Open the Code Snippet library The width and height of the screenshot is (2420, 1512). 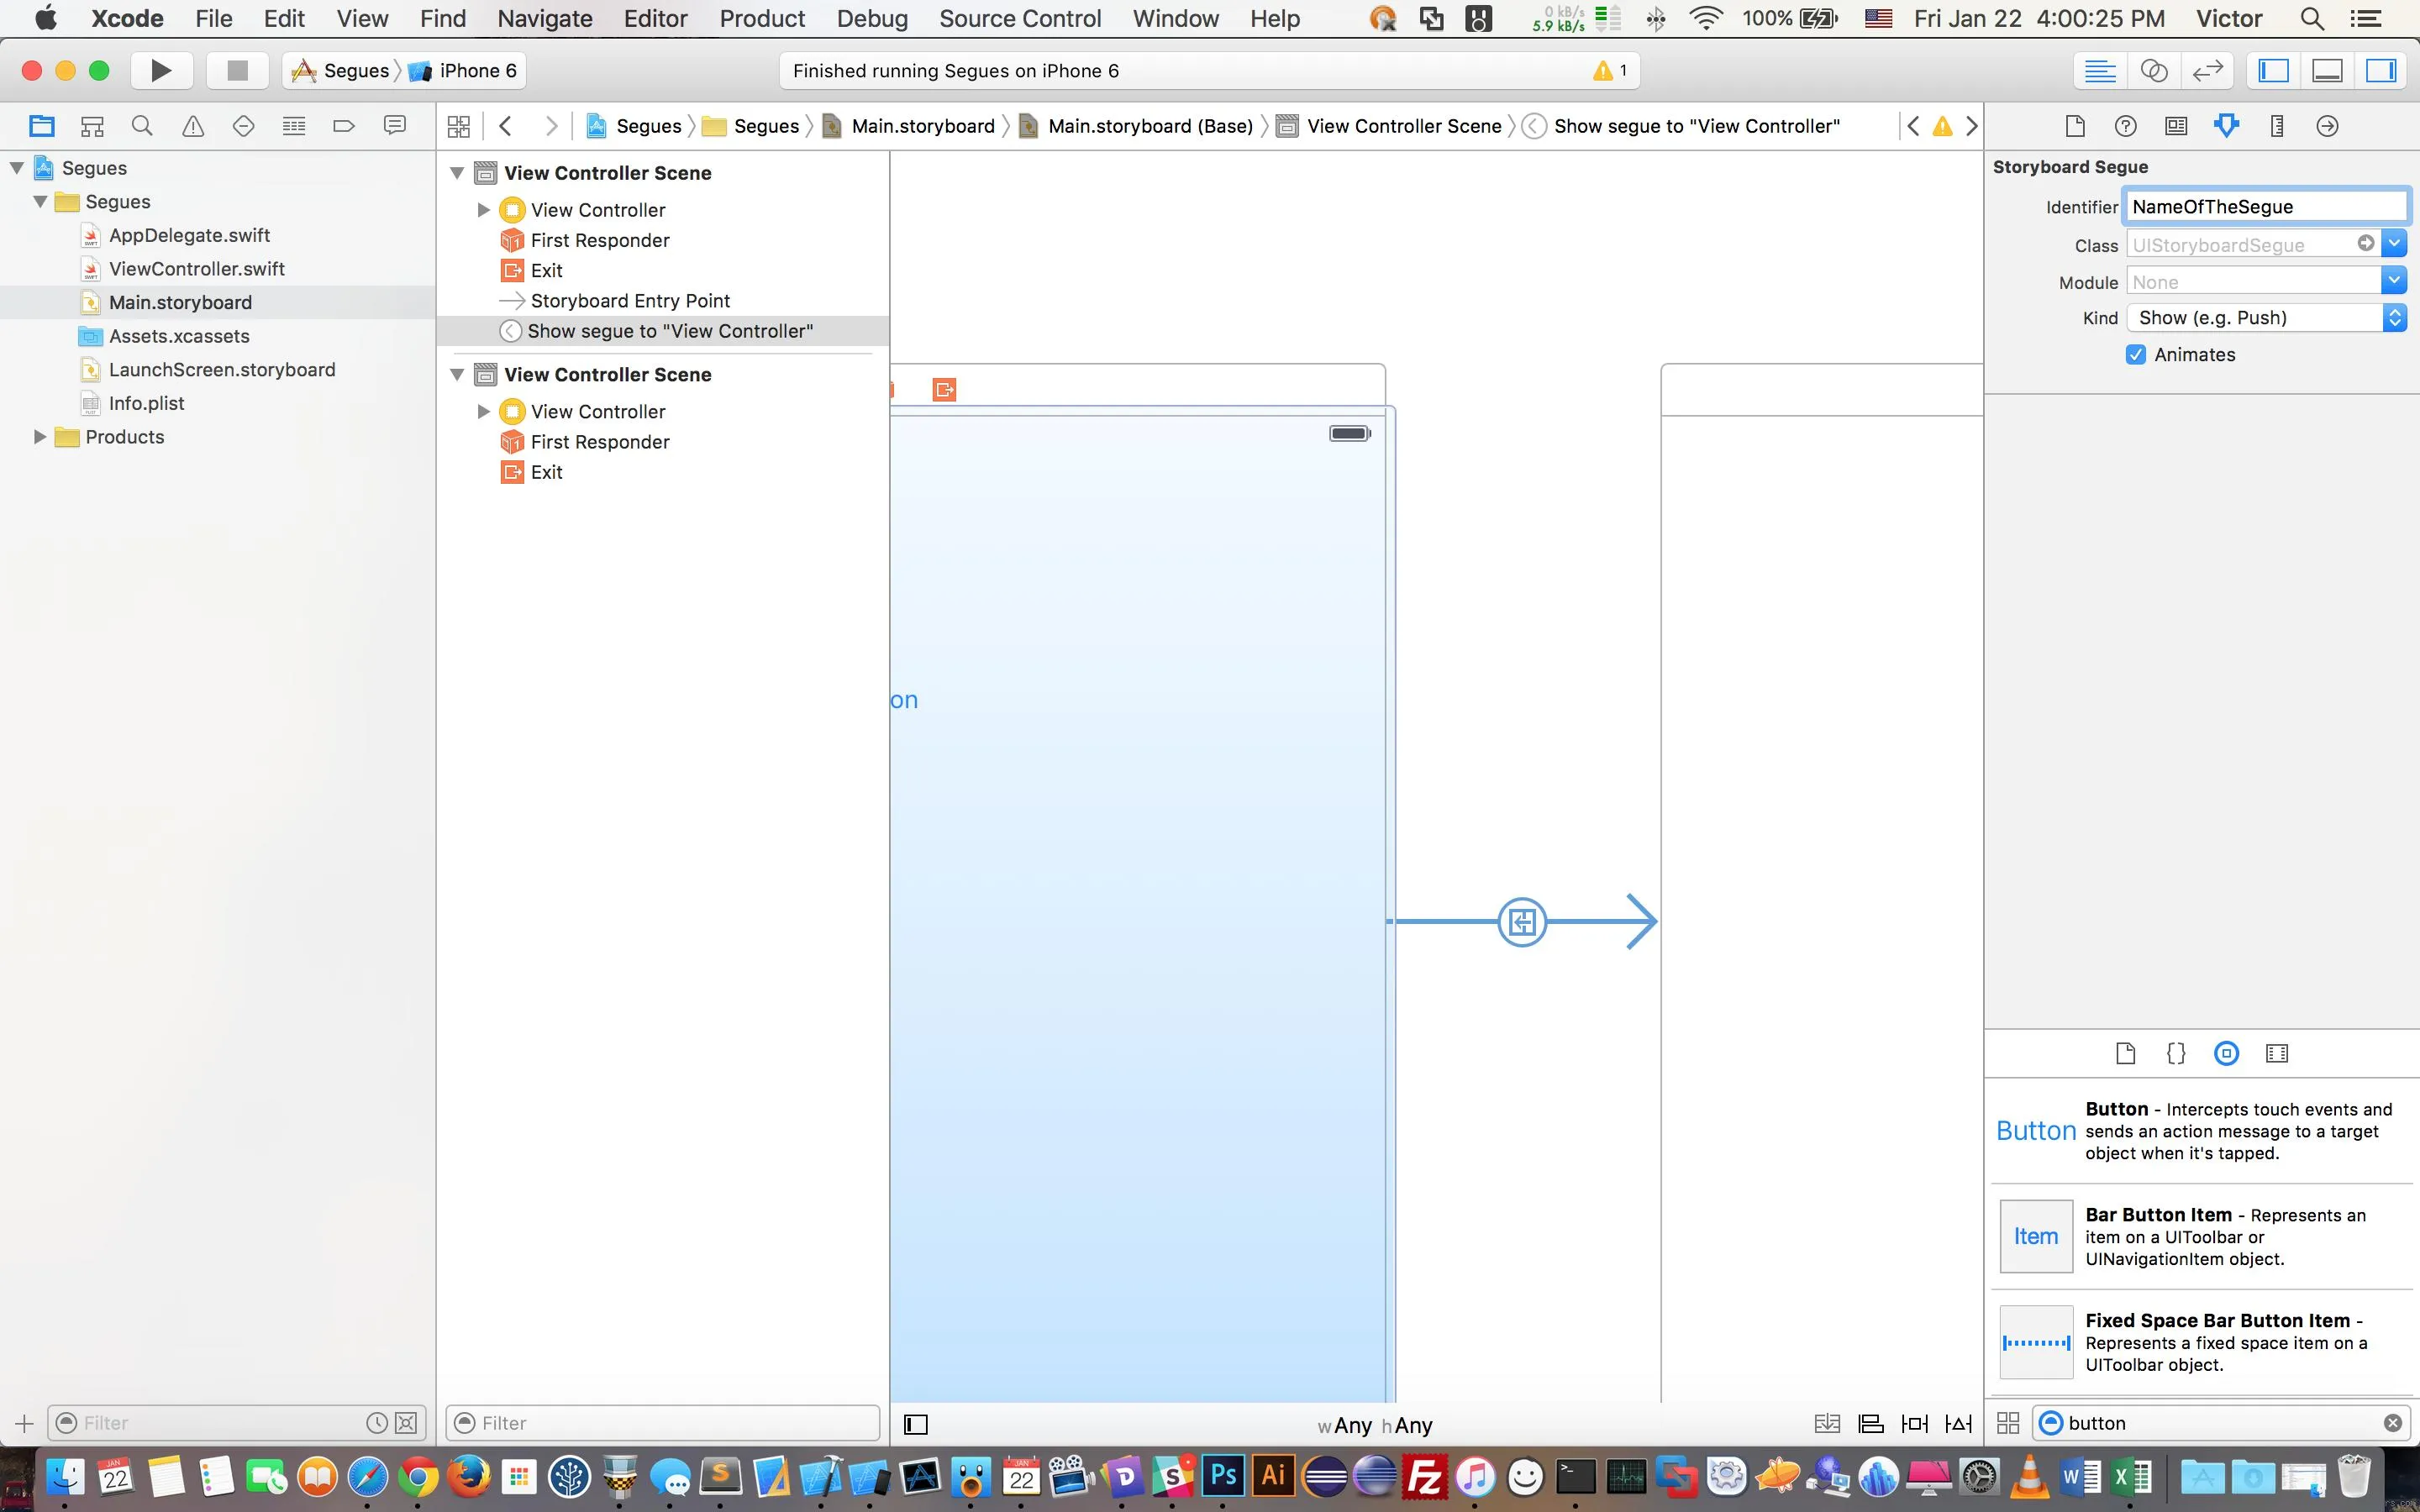click(x=2175, y=1053)
